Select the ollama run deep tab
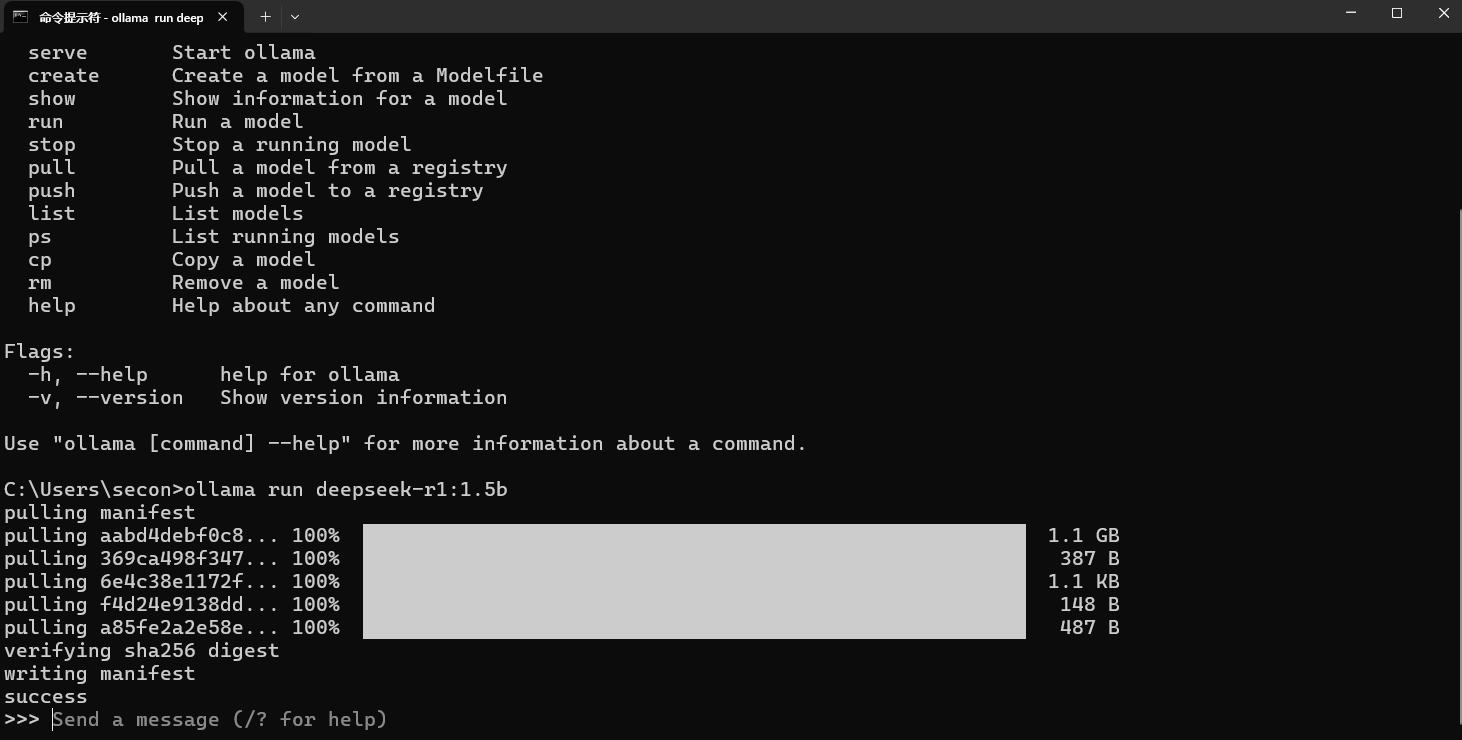This screenshot has width=1462, height=740. click(x=121, y=17)
